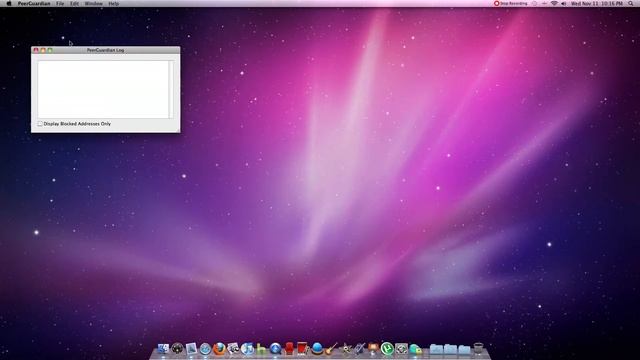Open the File menu
640x360 pixels.
click(x=60, y=3)
